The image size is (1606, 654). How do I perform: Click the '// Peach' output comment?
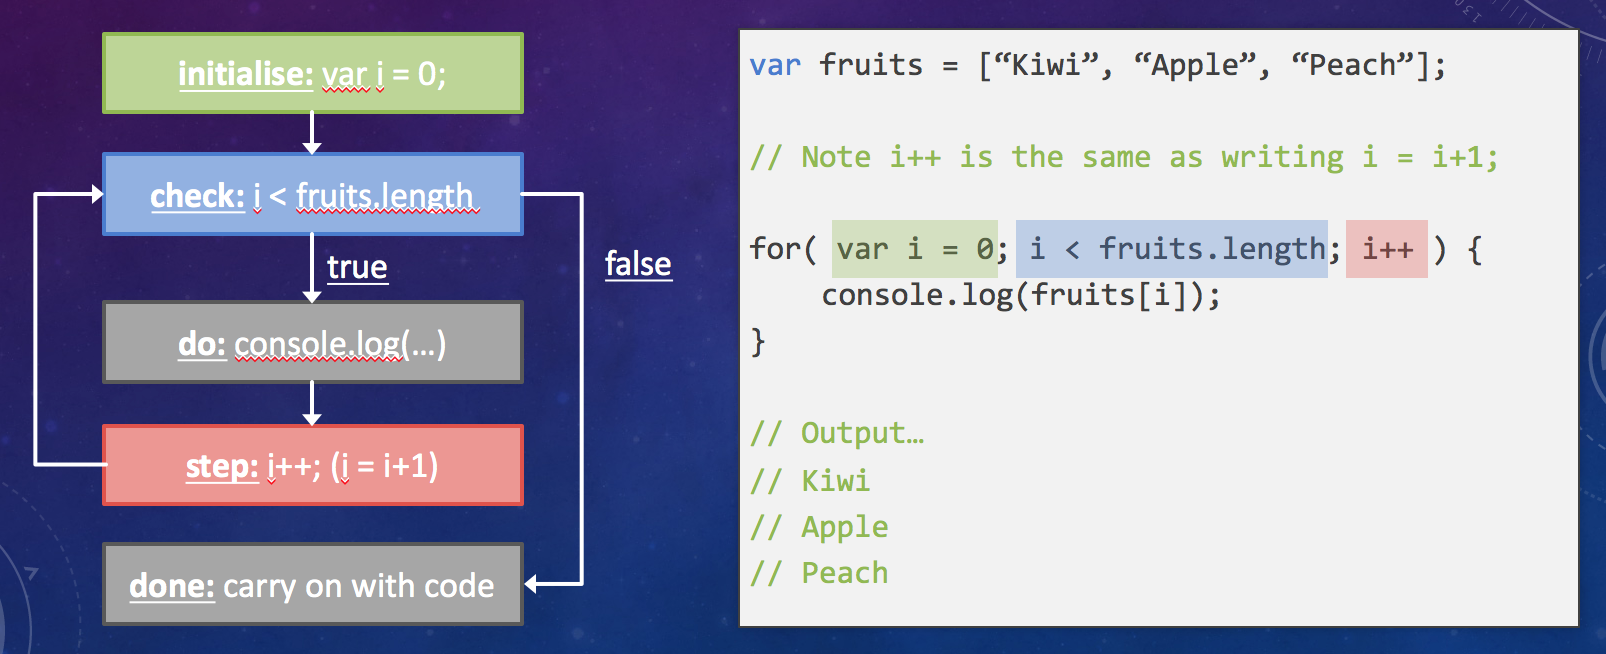coord(819,573)
